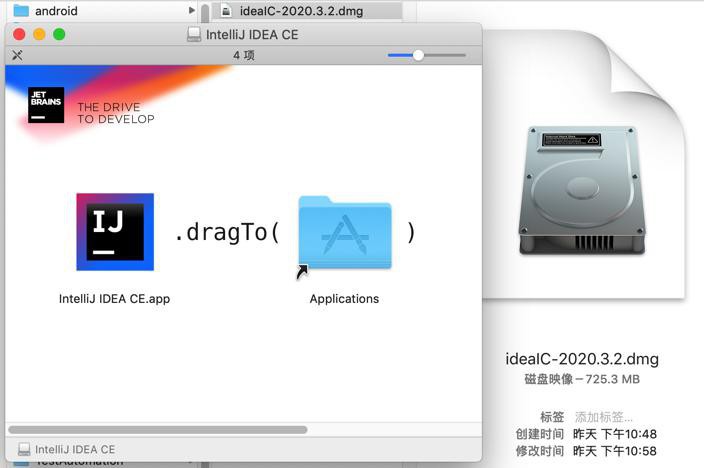Select idealC-2020.3.2.dmg in Finder column
This screenshot has width=704, height=468.
coord(306,11)
